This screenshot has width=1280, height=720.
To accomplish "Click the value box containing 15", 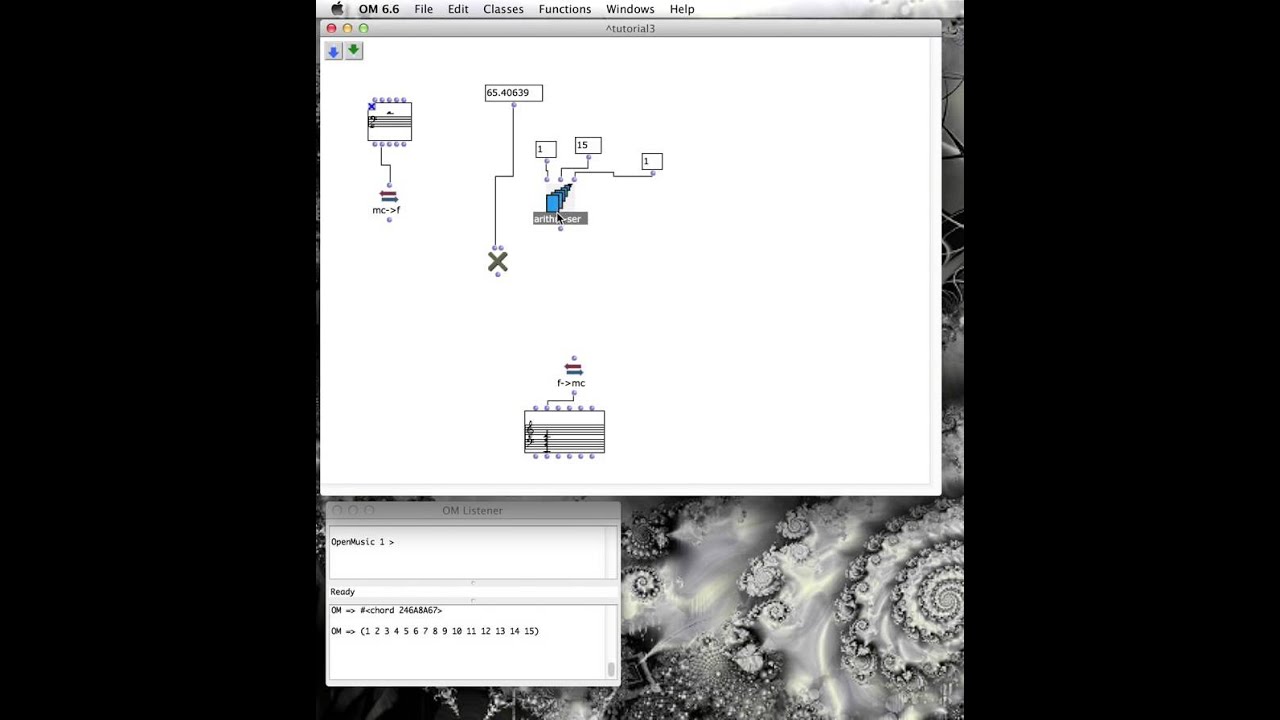I will pos(588,146).
